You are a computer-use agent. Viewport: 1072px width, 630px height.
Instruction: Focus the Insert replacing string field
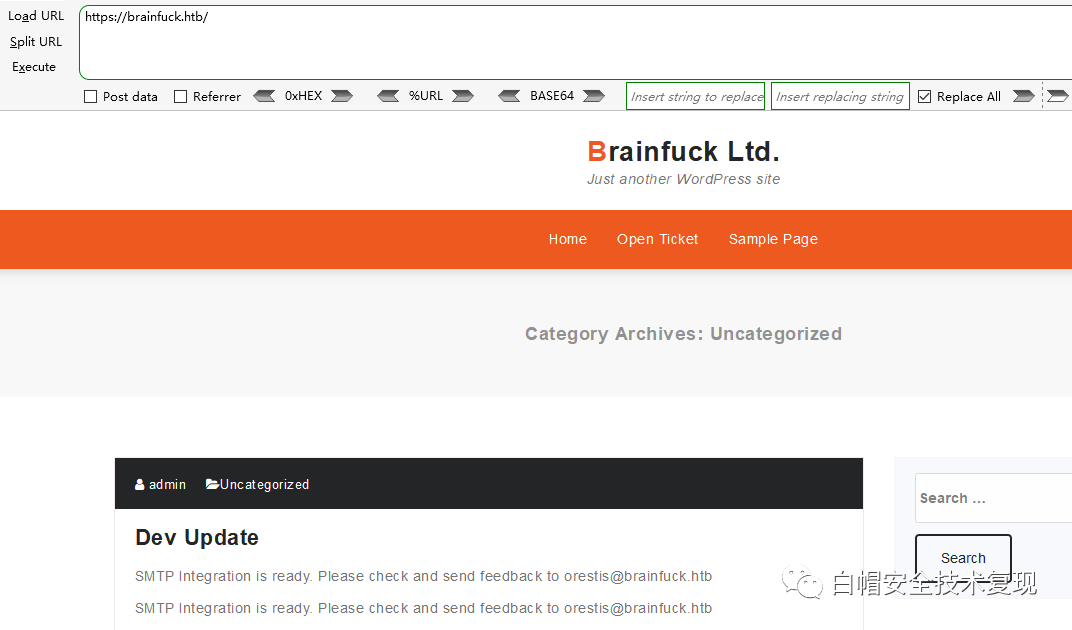click(x=840, y=96)
